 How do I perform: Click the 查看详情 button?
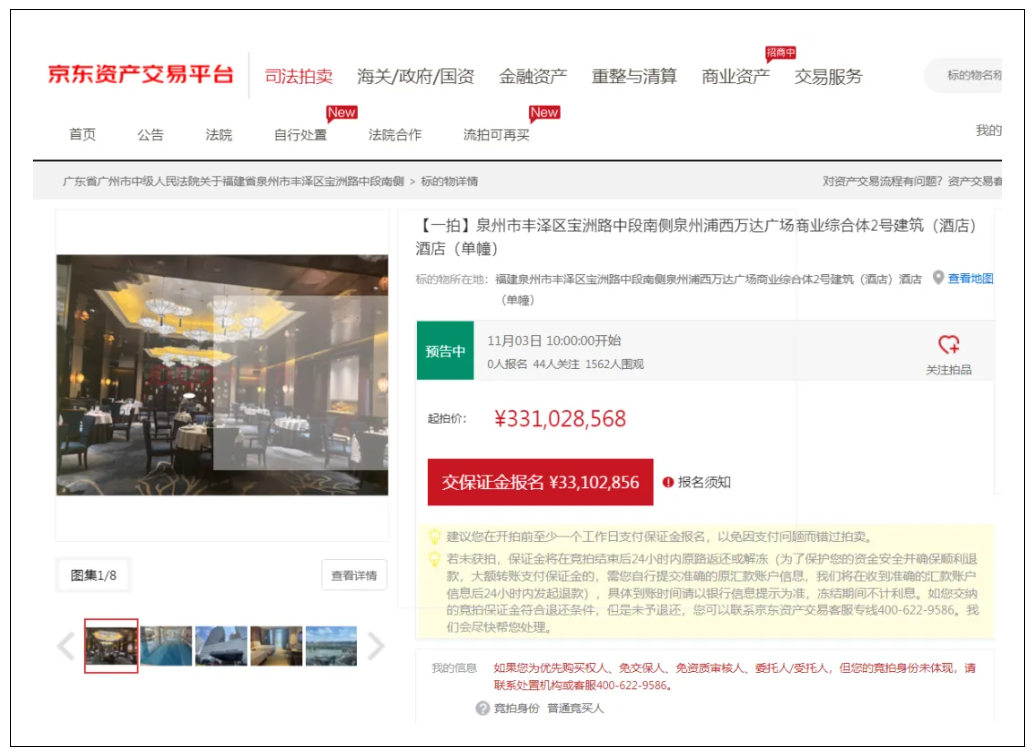pos(354,575)
